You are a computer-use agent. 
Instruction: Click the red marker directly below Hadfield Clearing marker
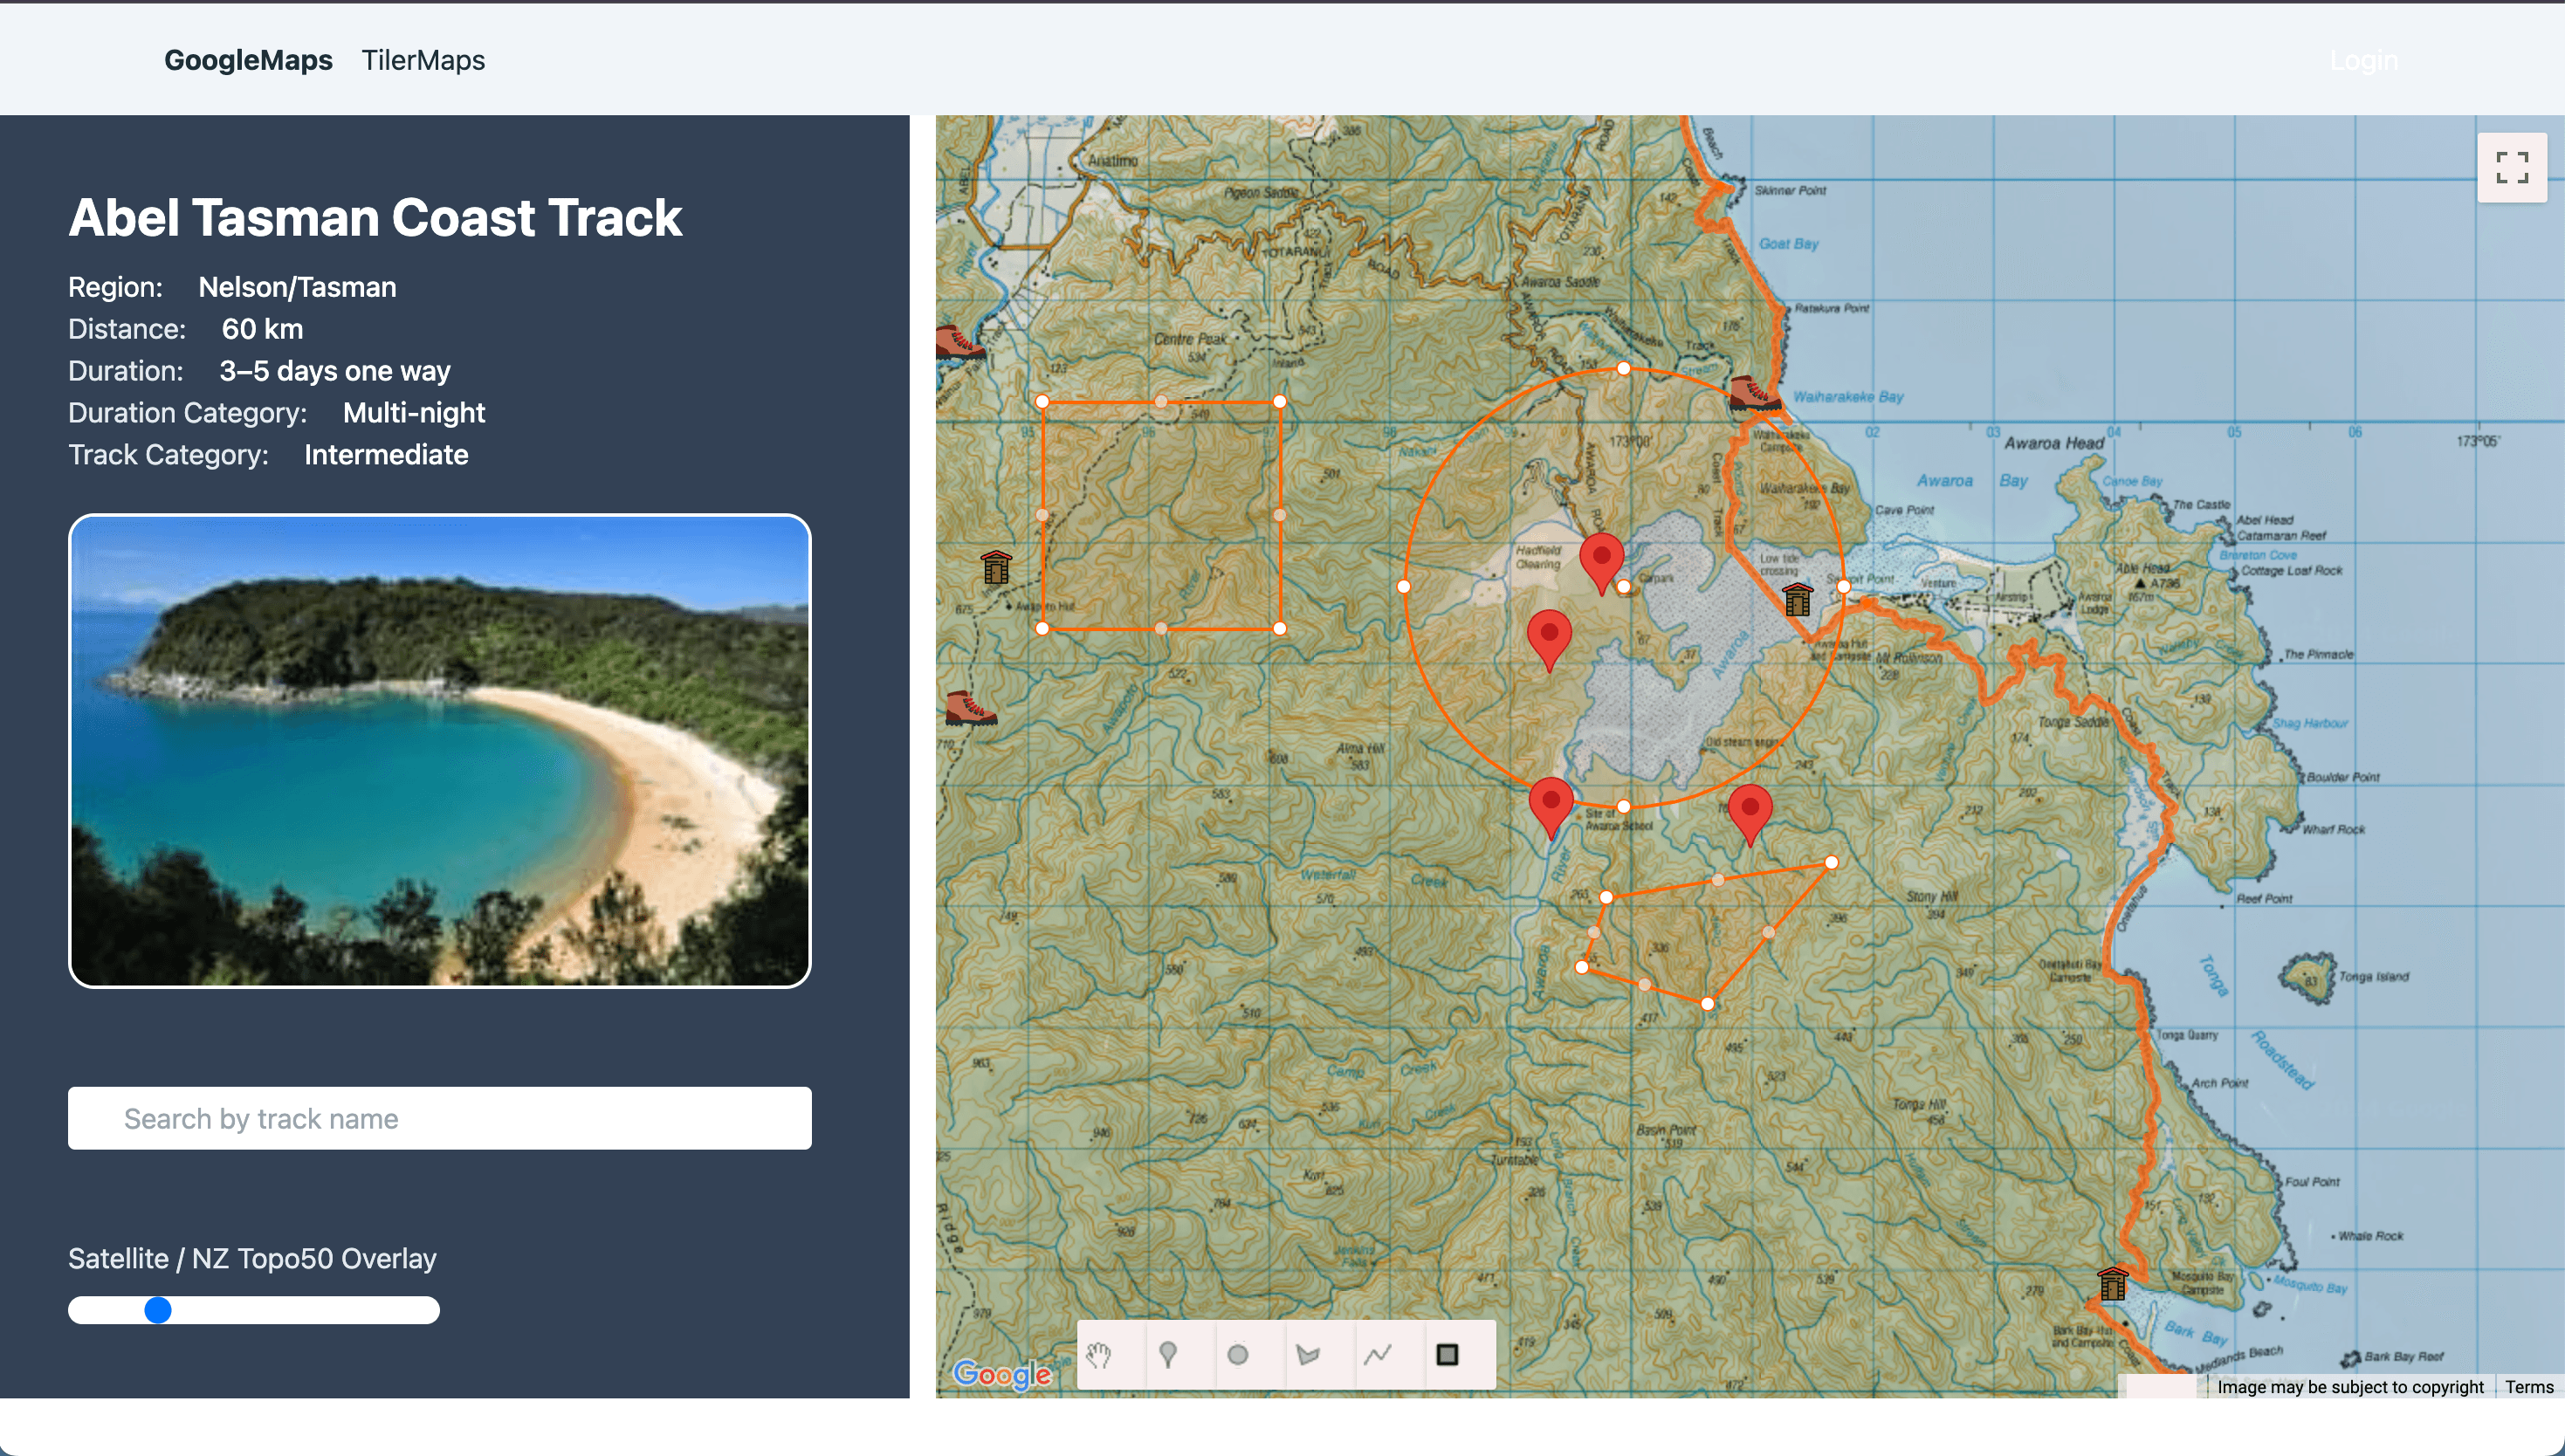coord(1550,639)
